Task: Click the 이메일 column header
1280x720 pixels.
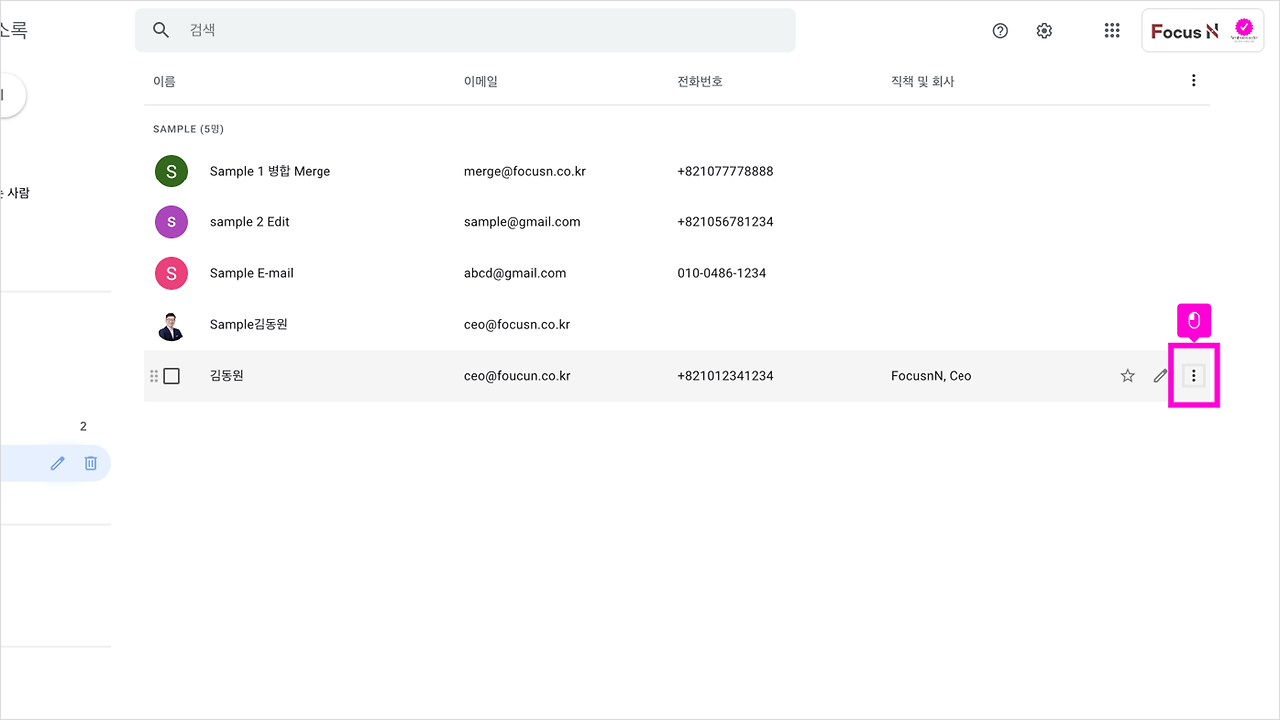Action: (x=481, y=81)
